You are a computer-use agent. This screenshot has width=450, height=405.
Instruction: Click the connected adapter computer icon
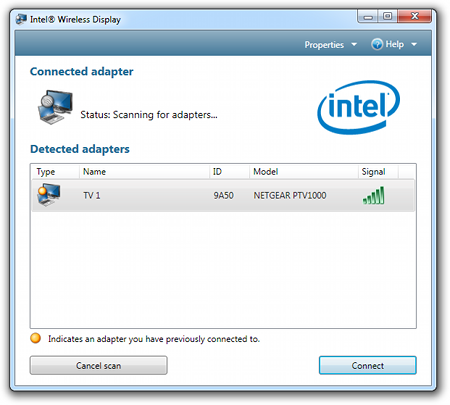tap(55, 107)
